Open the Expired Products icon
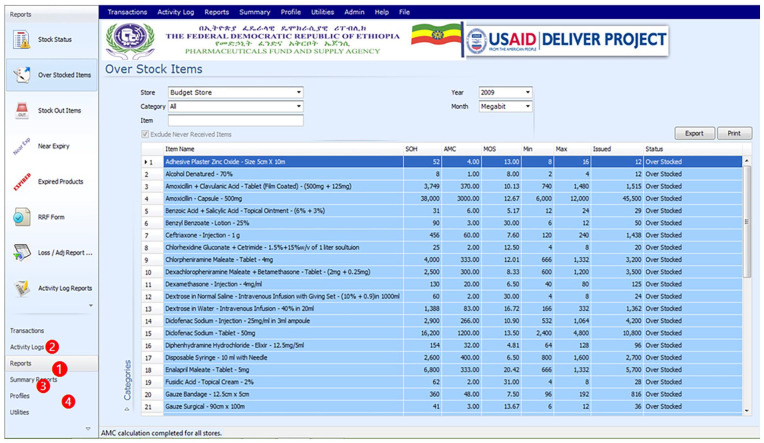 coord(22,182)
